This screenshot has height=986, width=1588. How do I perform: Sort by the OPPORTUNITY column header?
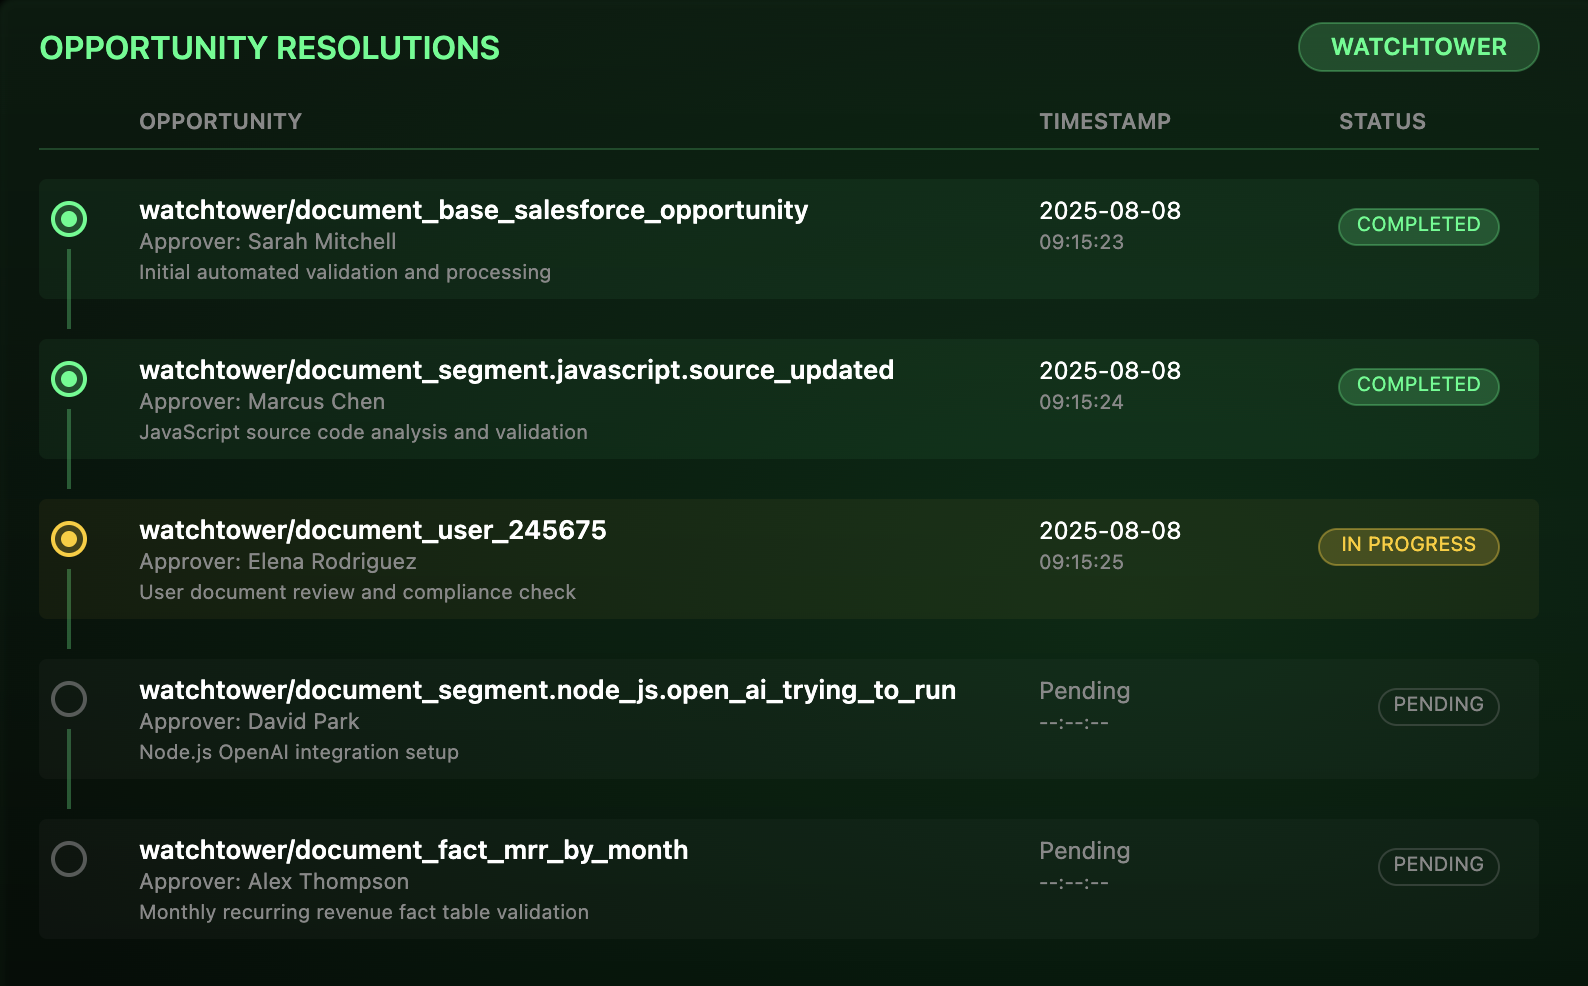point(220,122)
